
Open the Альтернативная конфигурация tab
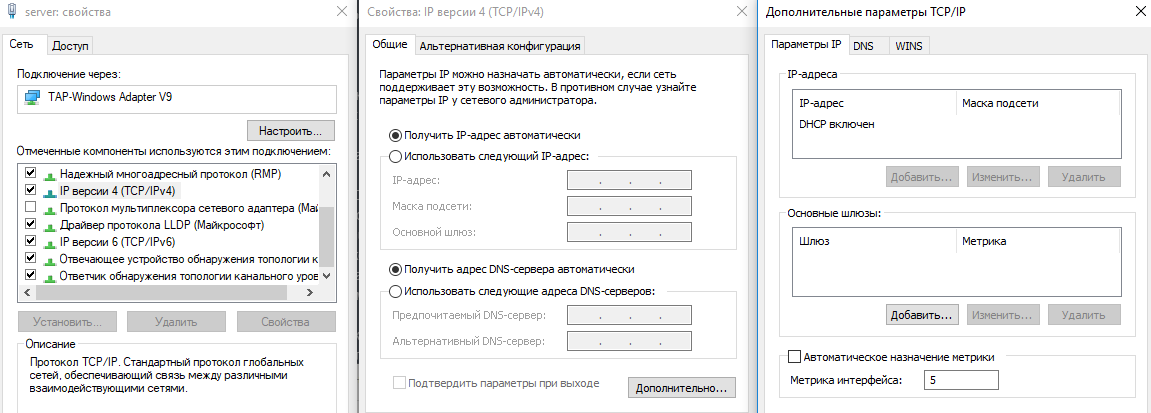(499, 45)
